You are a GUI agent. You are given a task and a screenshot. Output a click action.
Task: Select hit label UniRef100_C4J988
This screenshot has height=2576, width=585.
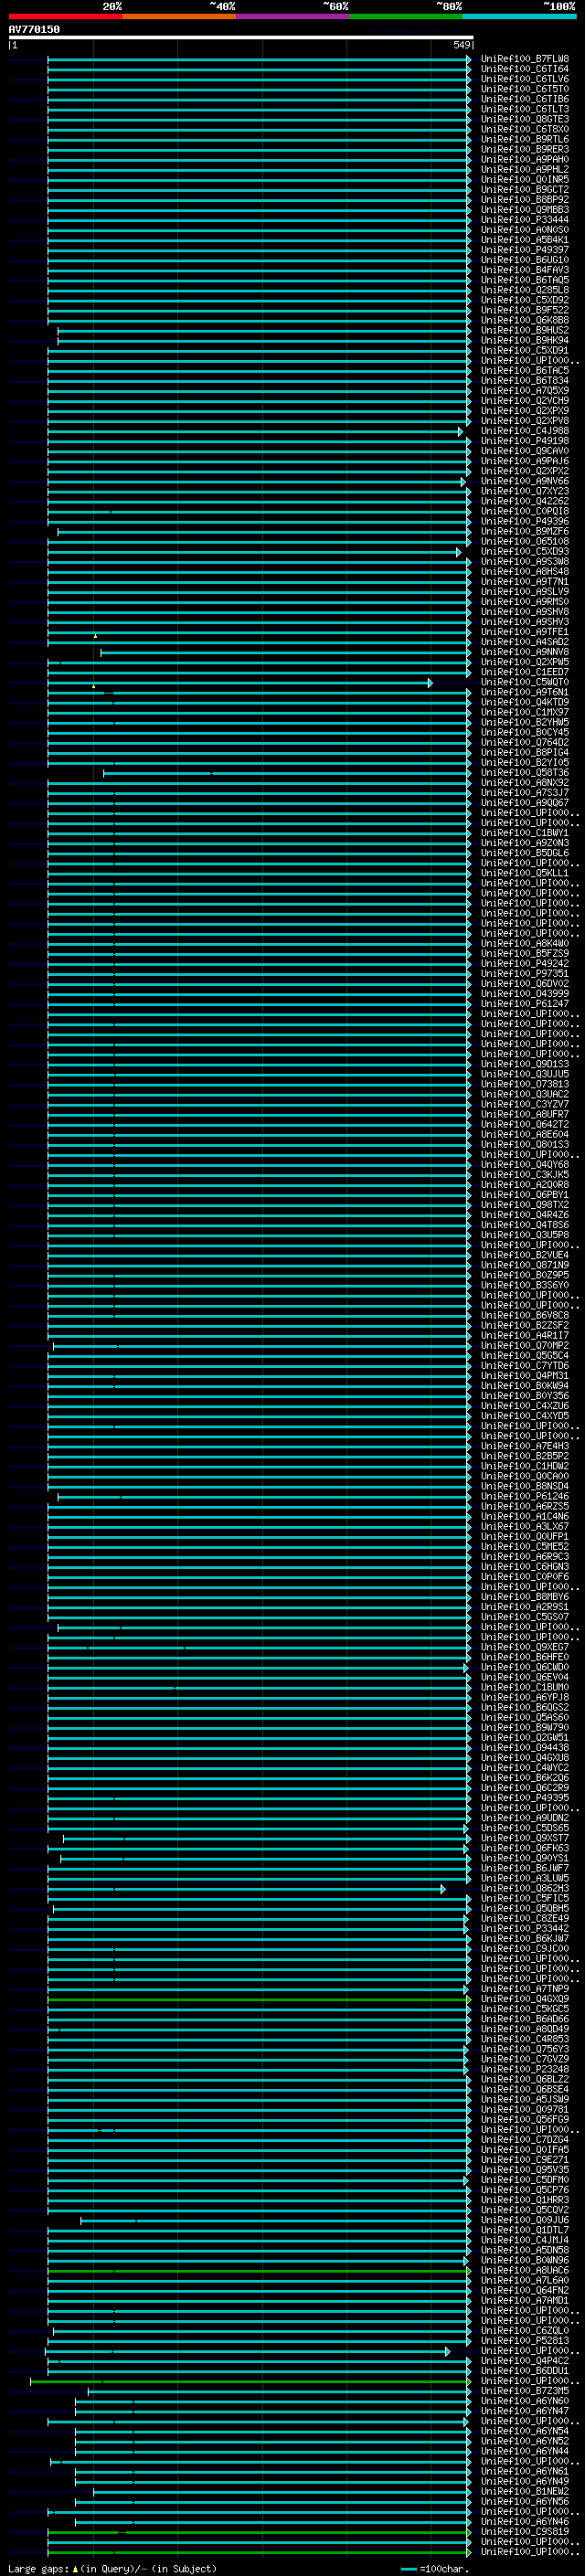[x=525, y=431]
